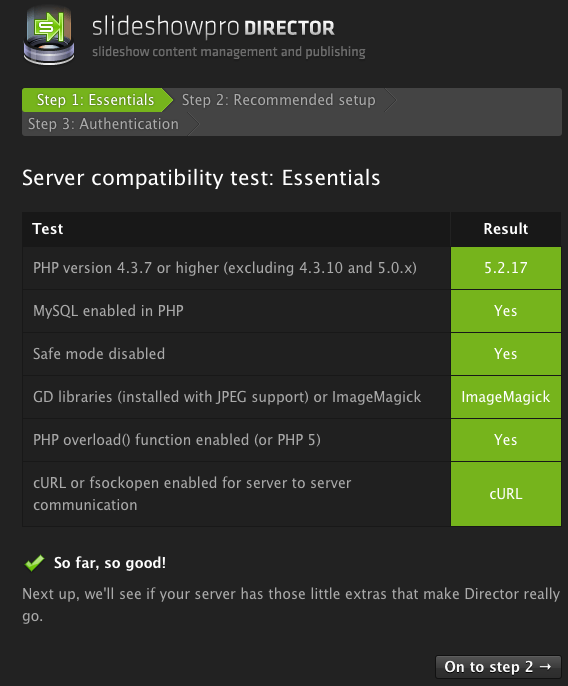
Task: Click Server compatibility test: Essentials heading
Action: click(201, 178)
